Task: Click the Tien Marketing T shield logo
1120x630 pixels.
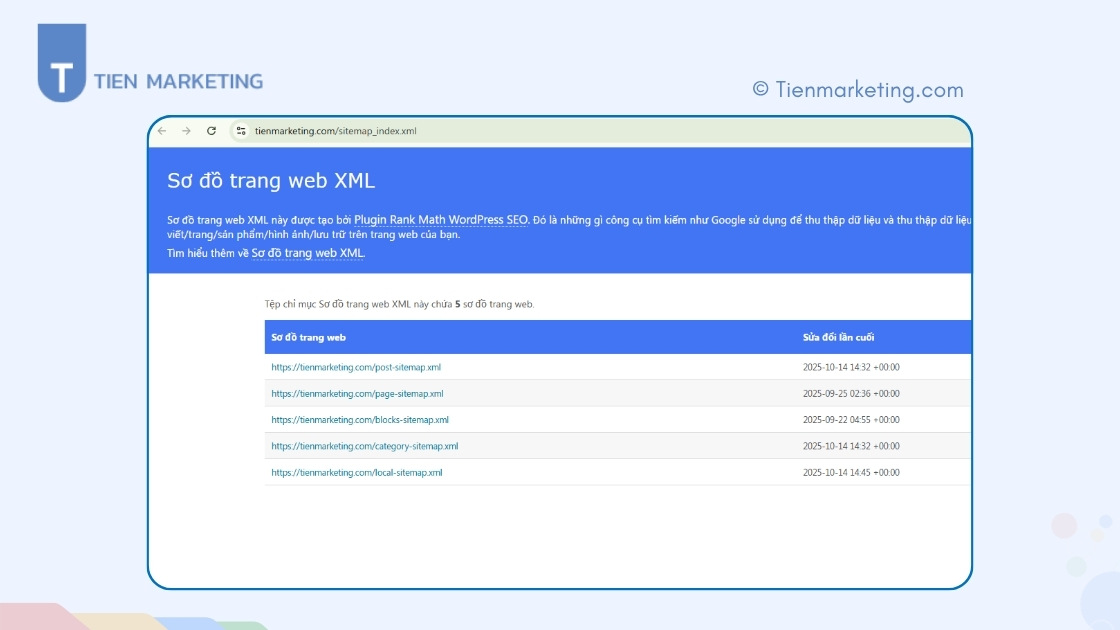Action: pos(61,64)
